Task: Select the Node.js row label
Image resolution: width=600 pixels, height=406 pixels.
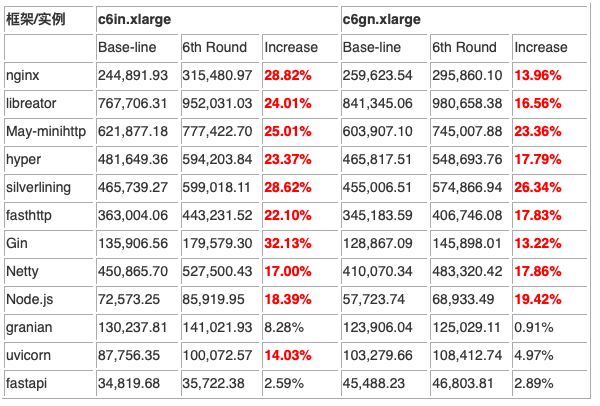Action: (x=28, y=299)
